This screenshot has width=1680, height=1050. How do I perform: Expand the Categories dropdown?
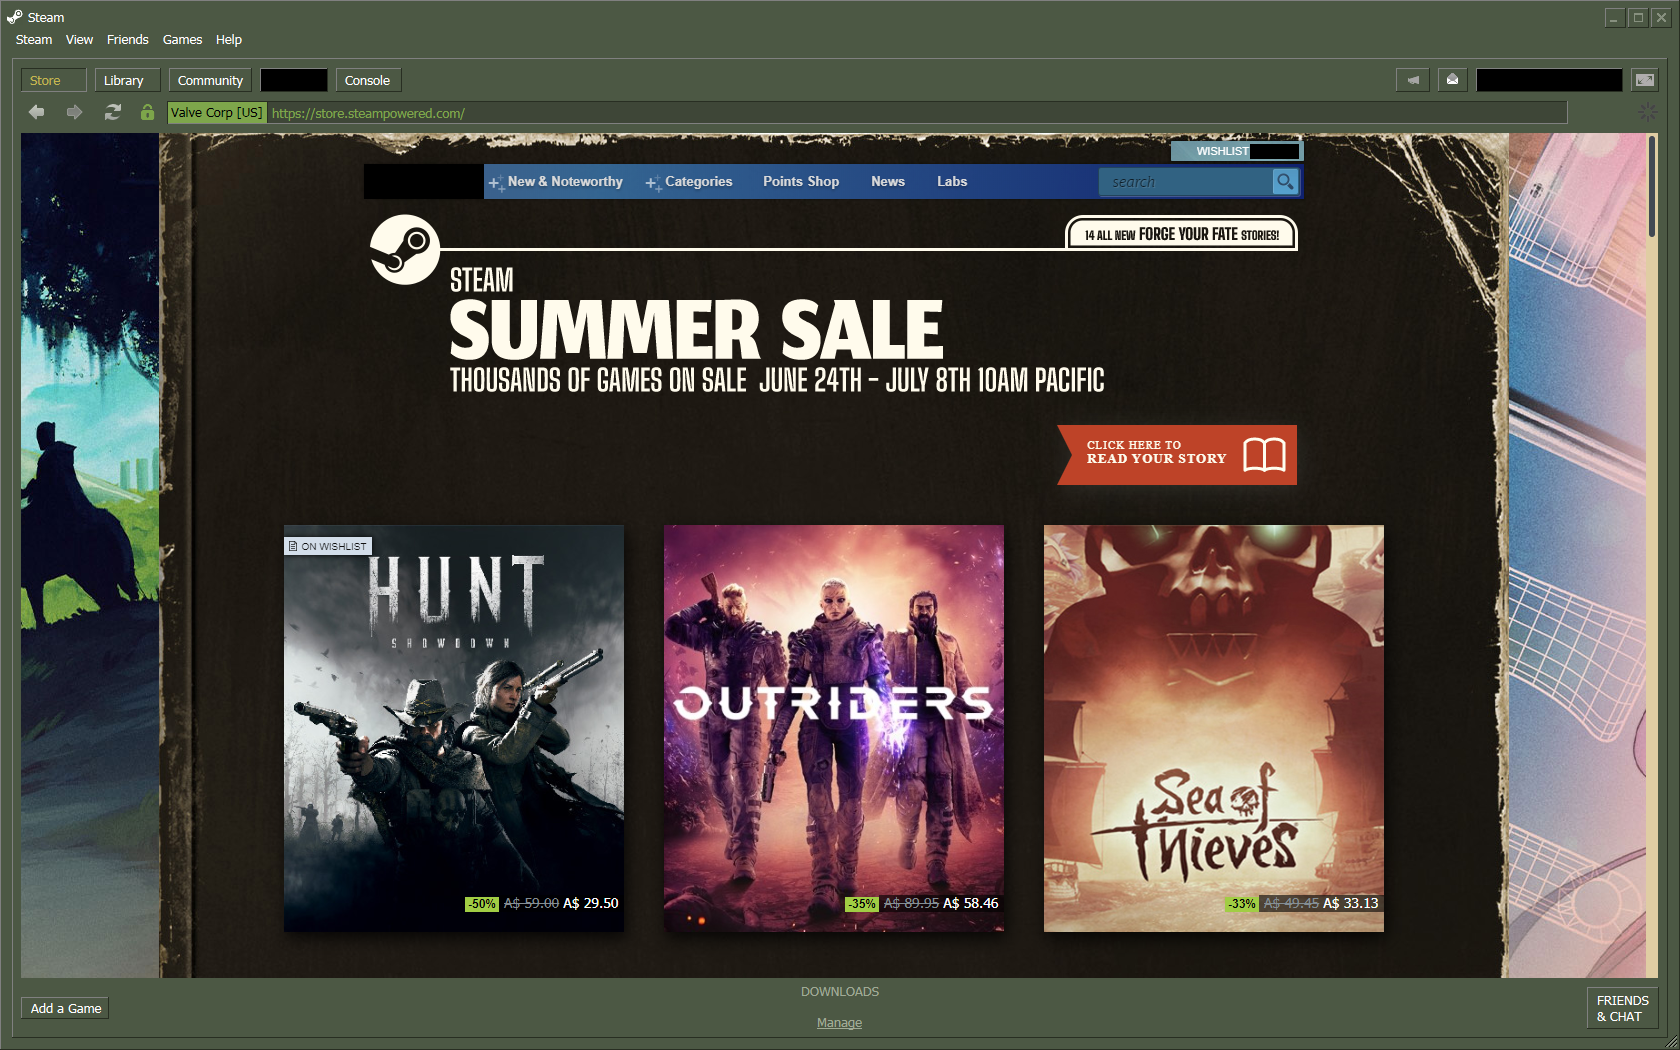[x=689, y=181]
